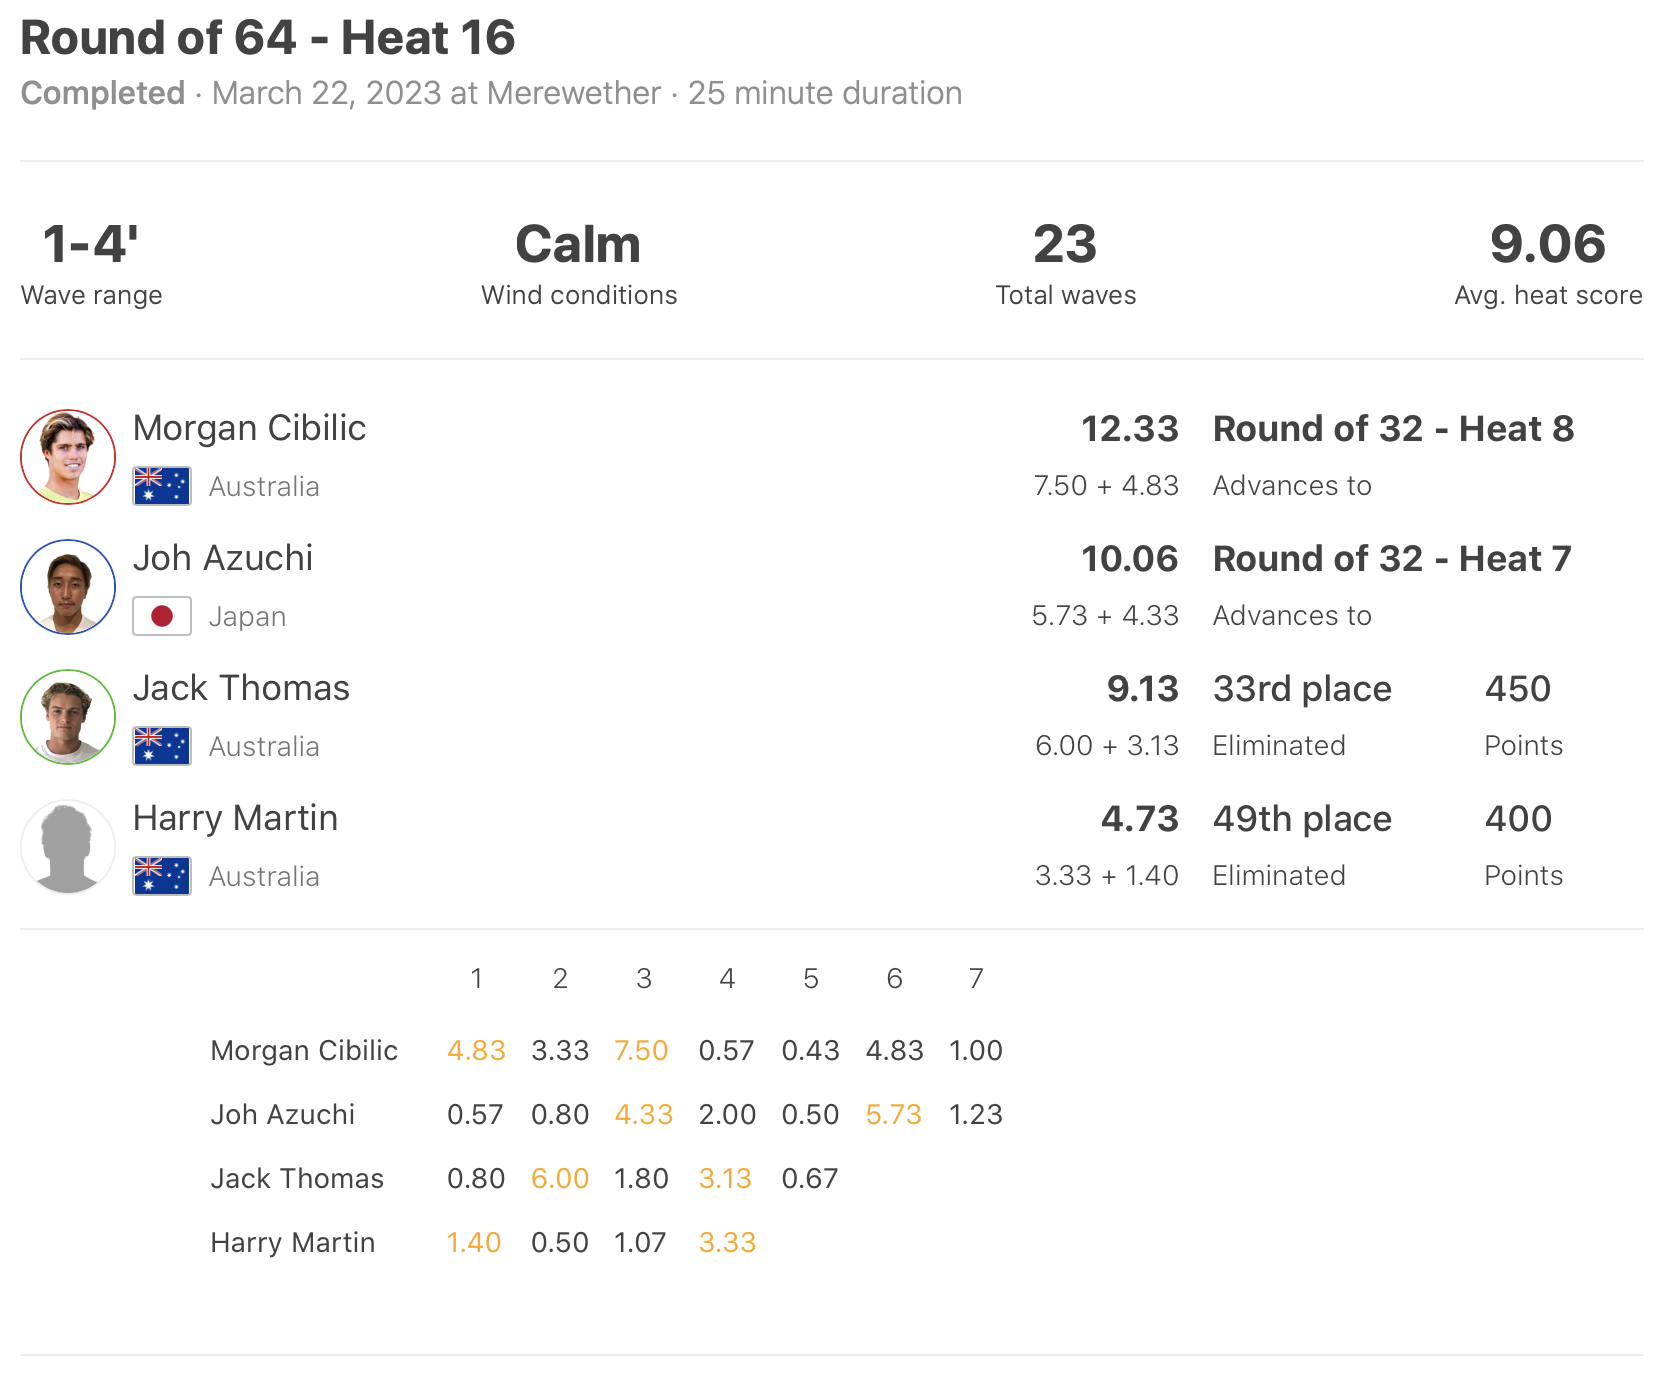Click Joh Azuchi's profile photo
This screenshot has width=1664, height=1382.
[68, 587]
